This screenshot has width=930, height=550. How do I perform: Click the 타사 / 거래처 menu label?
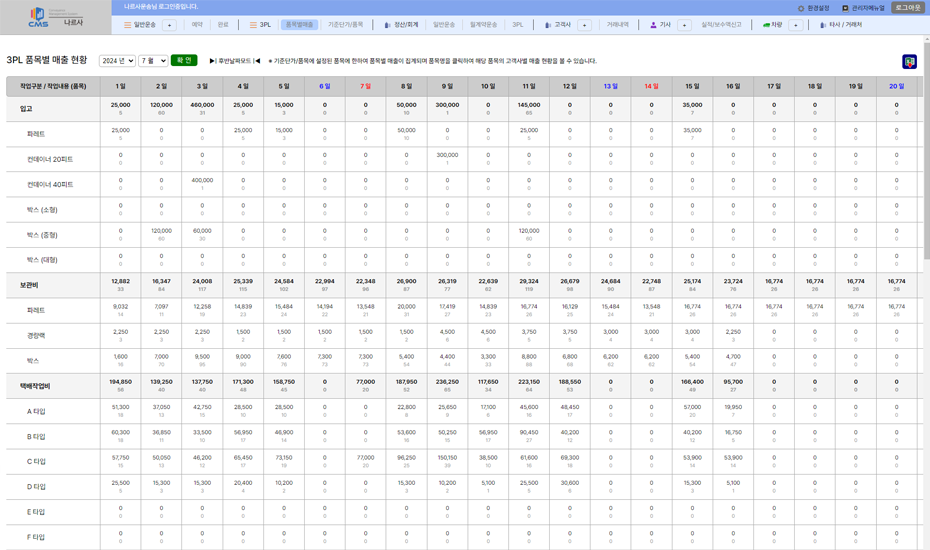click(845, 25)
